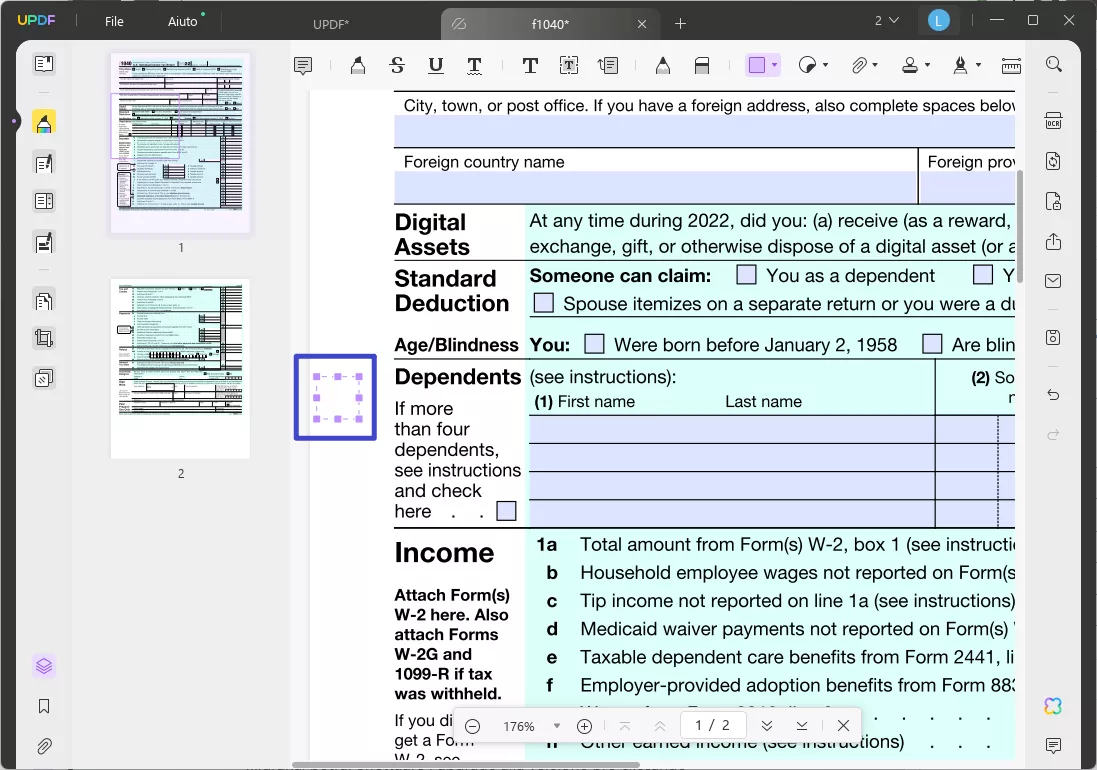Open the Attachments paperclip at sidebar bottom
1097x770 pixels.
click(44, 746)
